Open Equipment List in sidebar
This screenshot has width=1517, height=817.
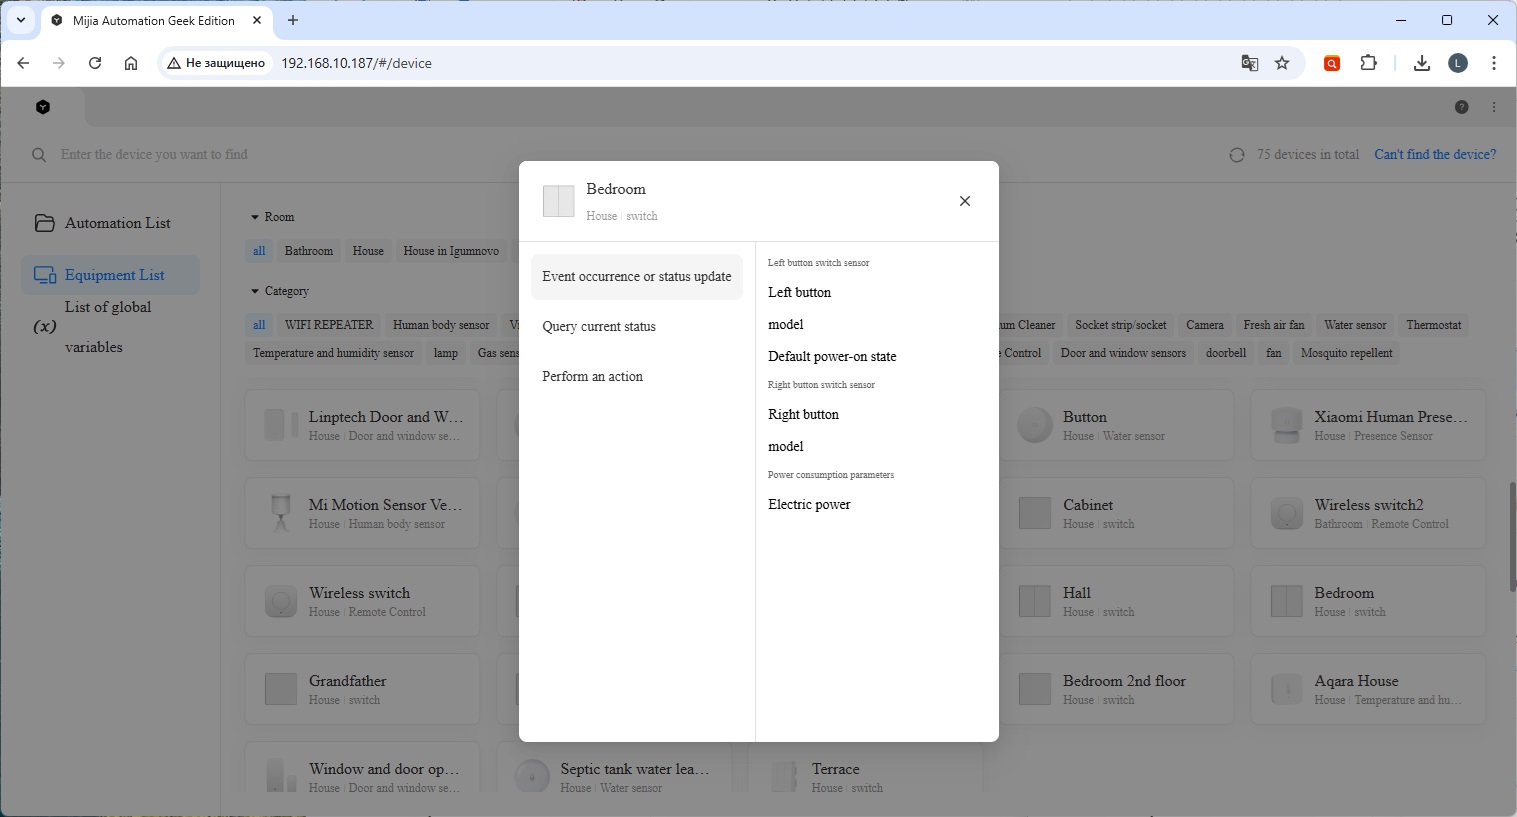click(110, 275)
